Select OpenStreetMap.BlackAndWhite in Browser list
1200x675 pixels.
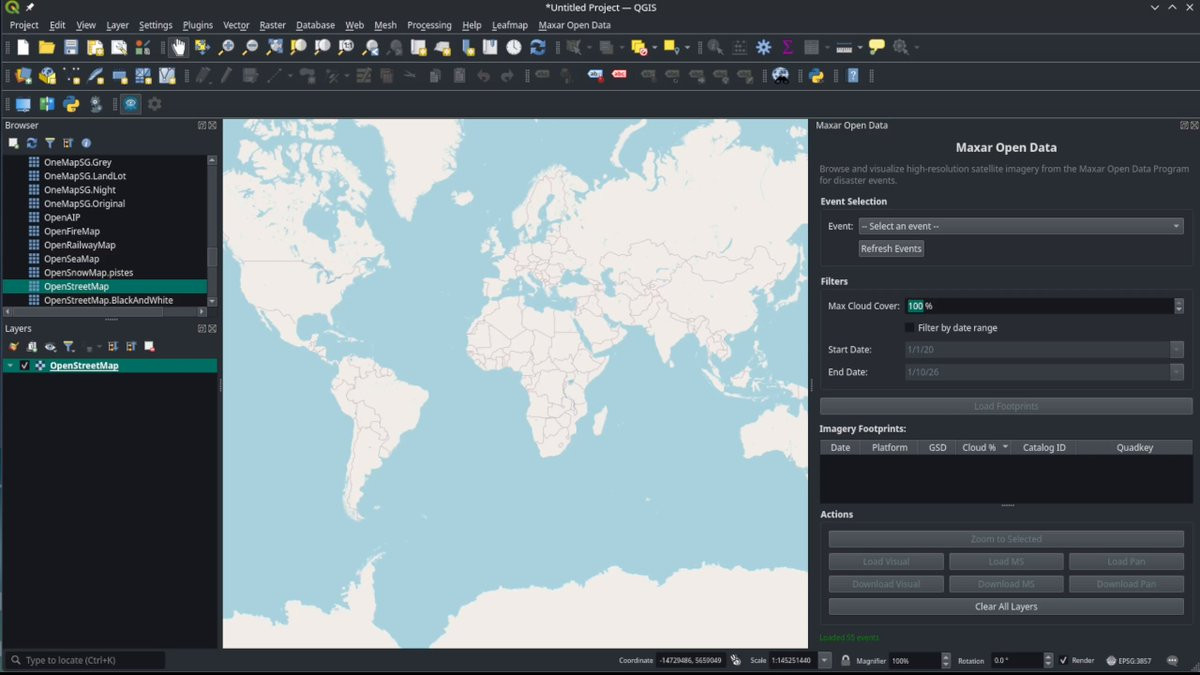click(108, 300)
